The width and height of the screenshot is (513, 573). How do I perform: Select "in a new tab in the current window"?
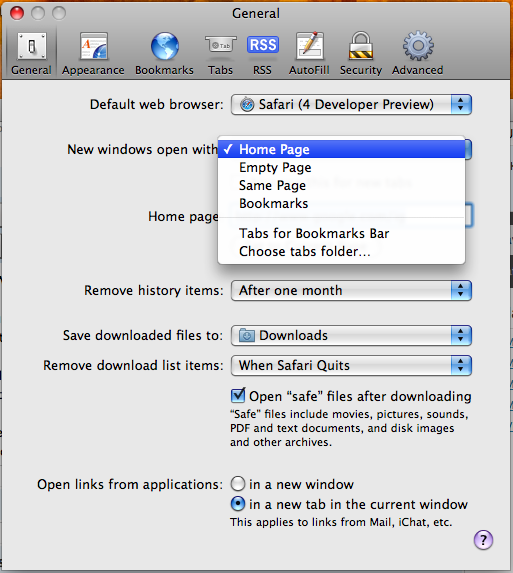click(x=238, y=504)
